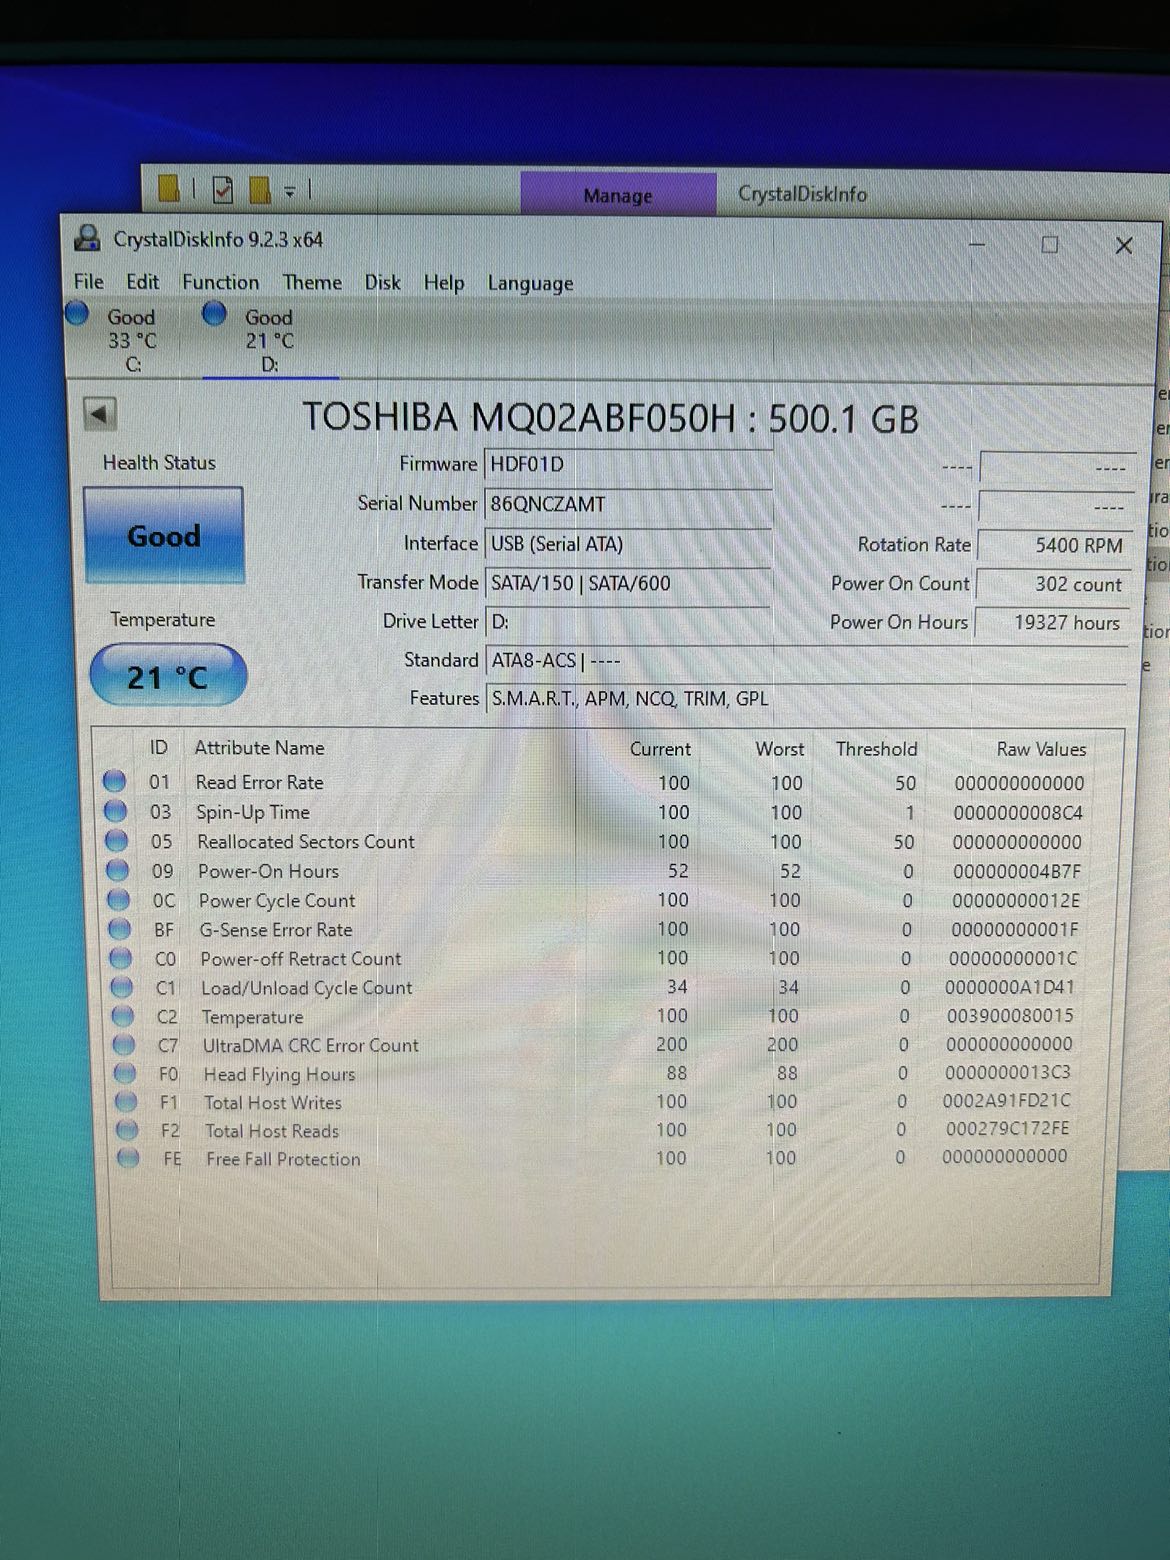The height and width of the screenshot is (1560, 1170).
Task: Click the previous disk arrow button
Action: pos(100,413)
